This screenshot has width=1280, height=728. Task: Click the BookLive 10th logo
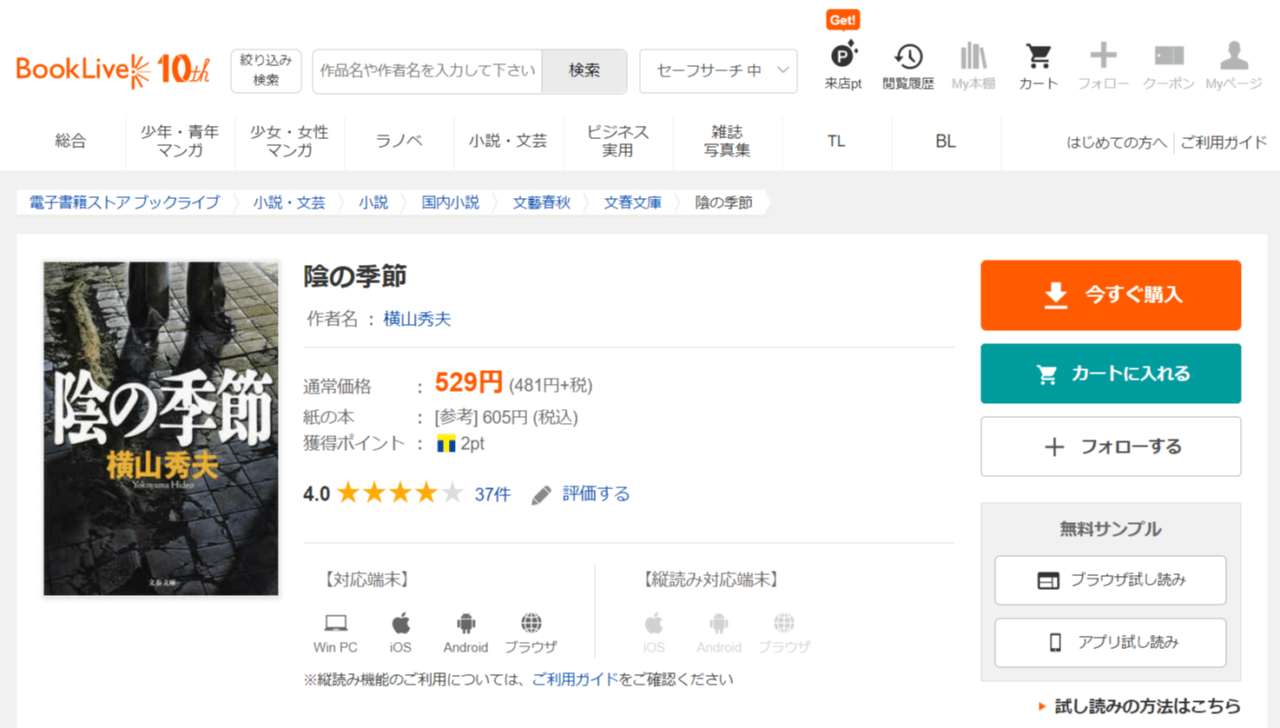(113, 70)
